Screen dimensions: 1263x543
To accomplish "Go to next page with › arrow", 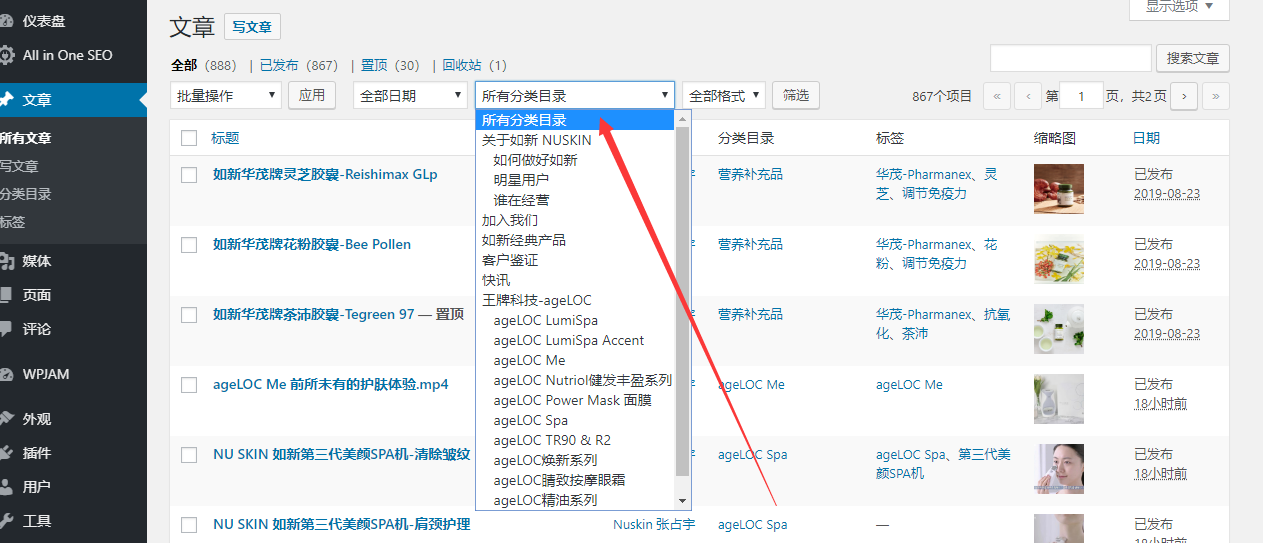I will pyautogui.click(x=1184, y=96).
